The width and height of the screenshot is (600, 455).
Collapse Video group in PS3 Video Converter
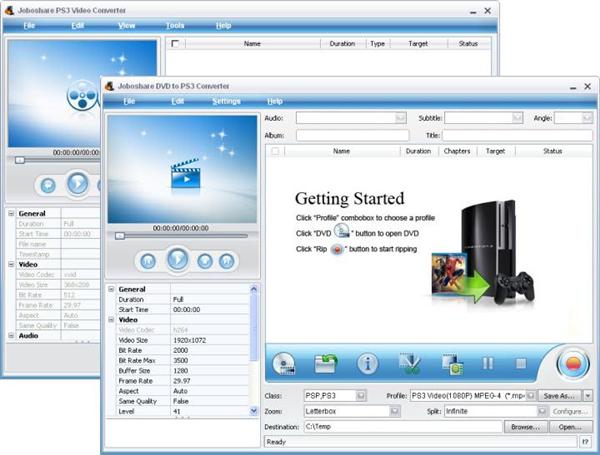coord(11,264)
